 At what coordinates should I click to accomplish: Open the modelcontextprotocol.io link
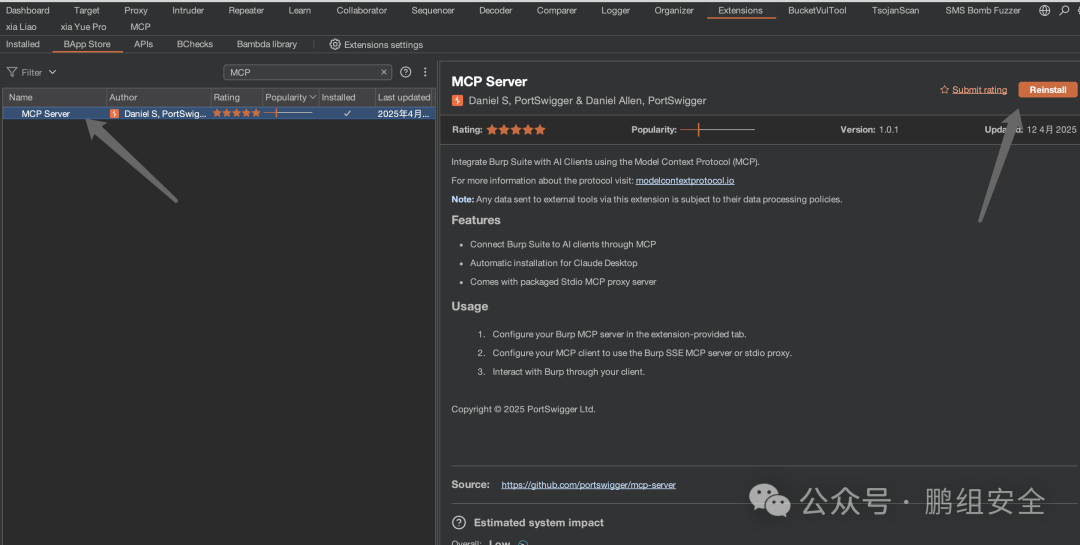click(x=685, y=181)
